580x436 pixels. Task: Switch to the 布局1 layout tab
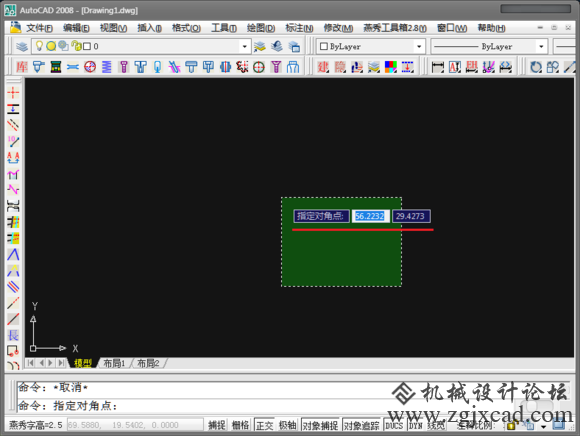[x=114, y=363]
